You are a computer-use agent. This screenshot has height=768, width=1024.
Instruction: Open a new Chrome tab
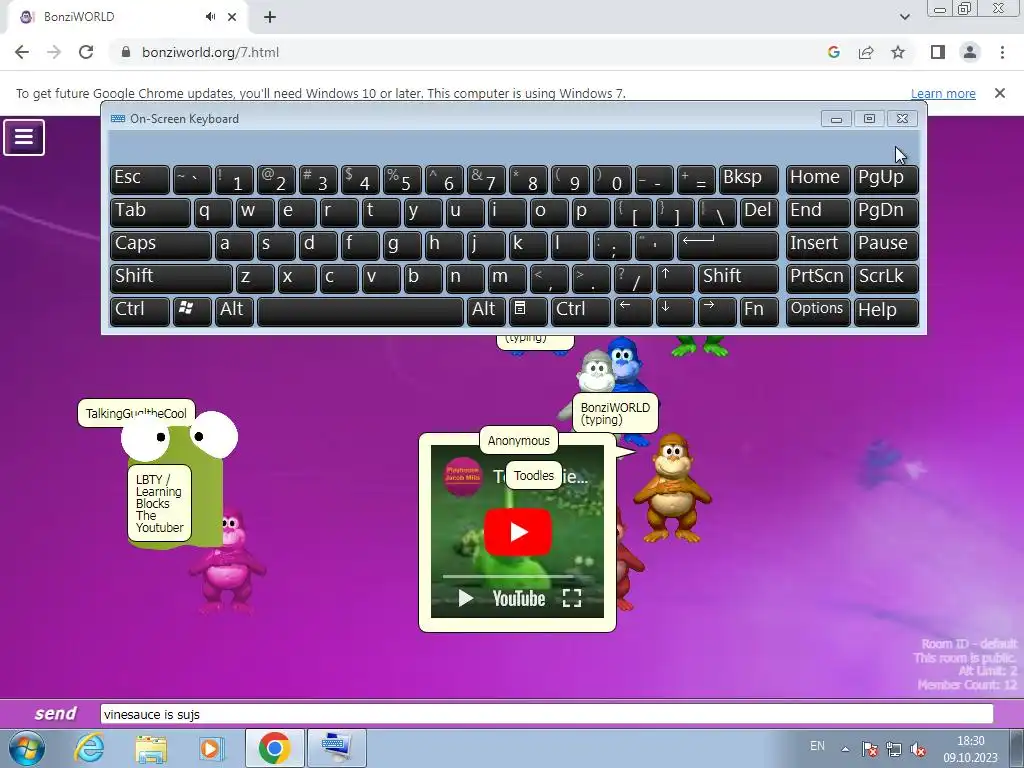270,17
